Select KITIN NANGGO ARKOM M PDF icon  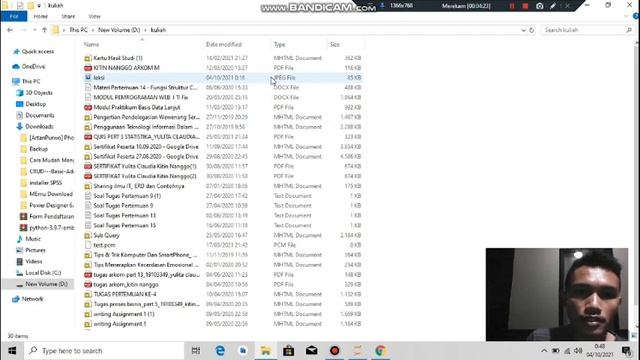(88, 68)
